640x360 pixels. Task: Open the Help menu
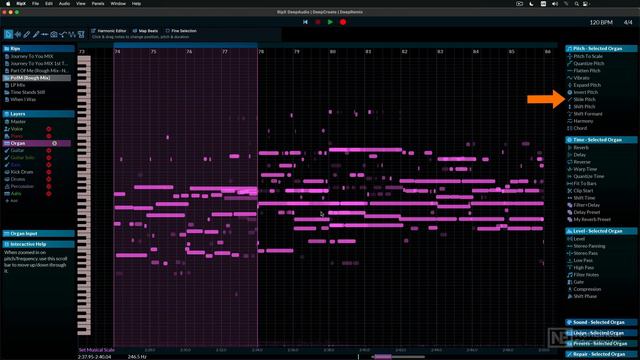pos(136,4)
